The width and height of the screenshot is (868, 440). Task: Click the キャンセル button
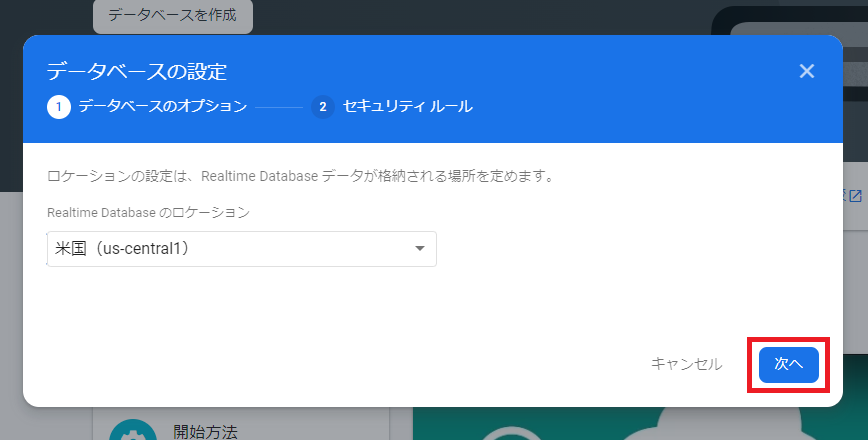pyautogui.click(x=686, y=364)
